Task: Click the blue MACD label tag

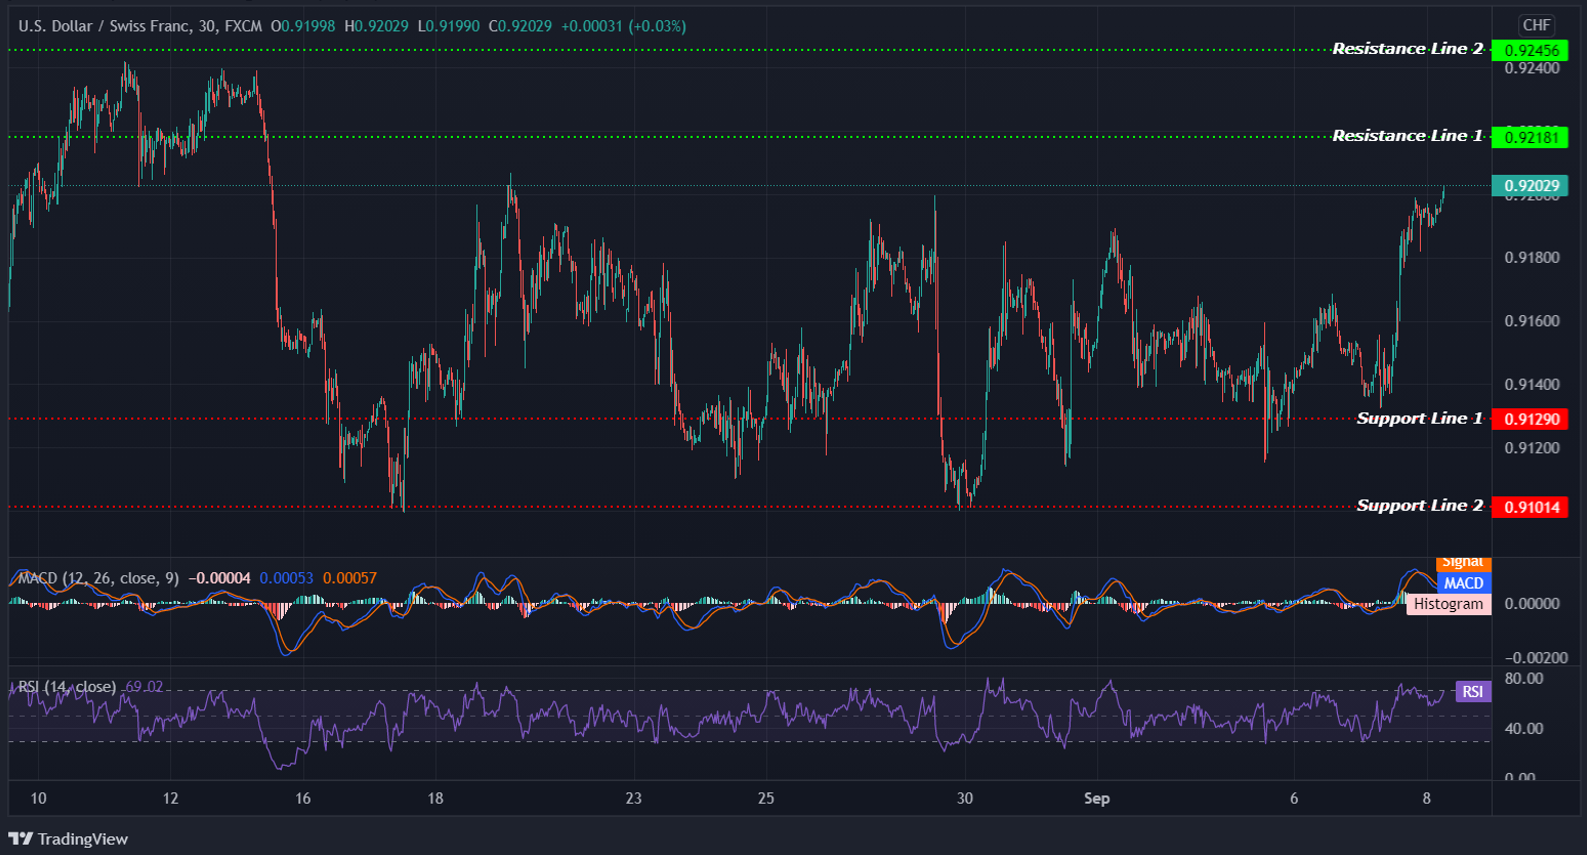Action: point(1463,583)
